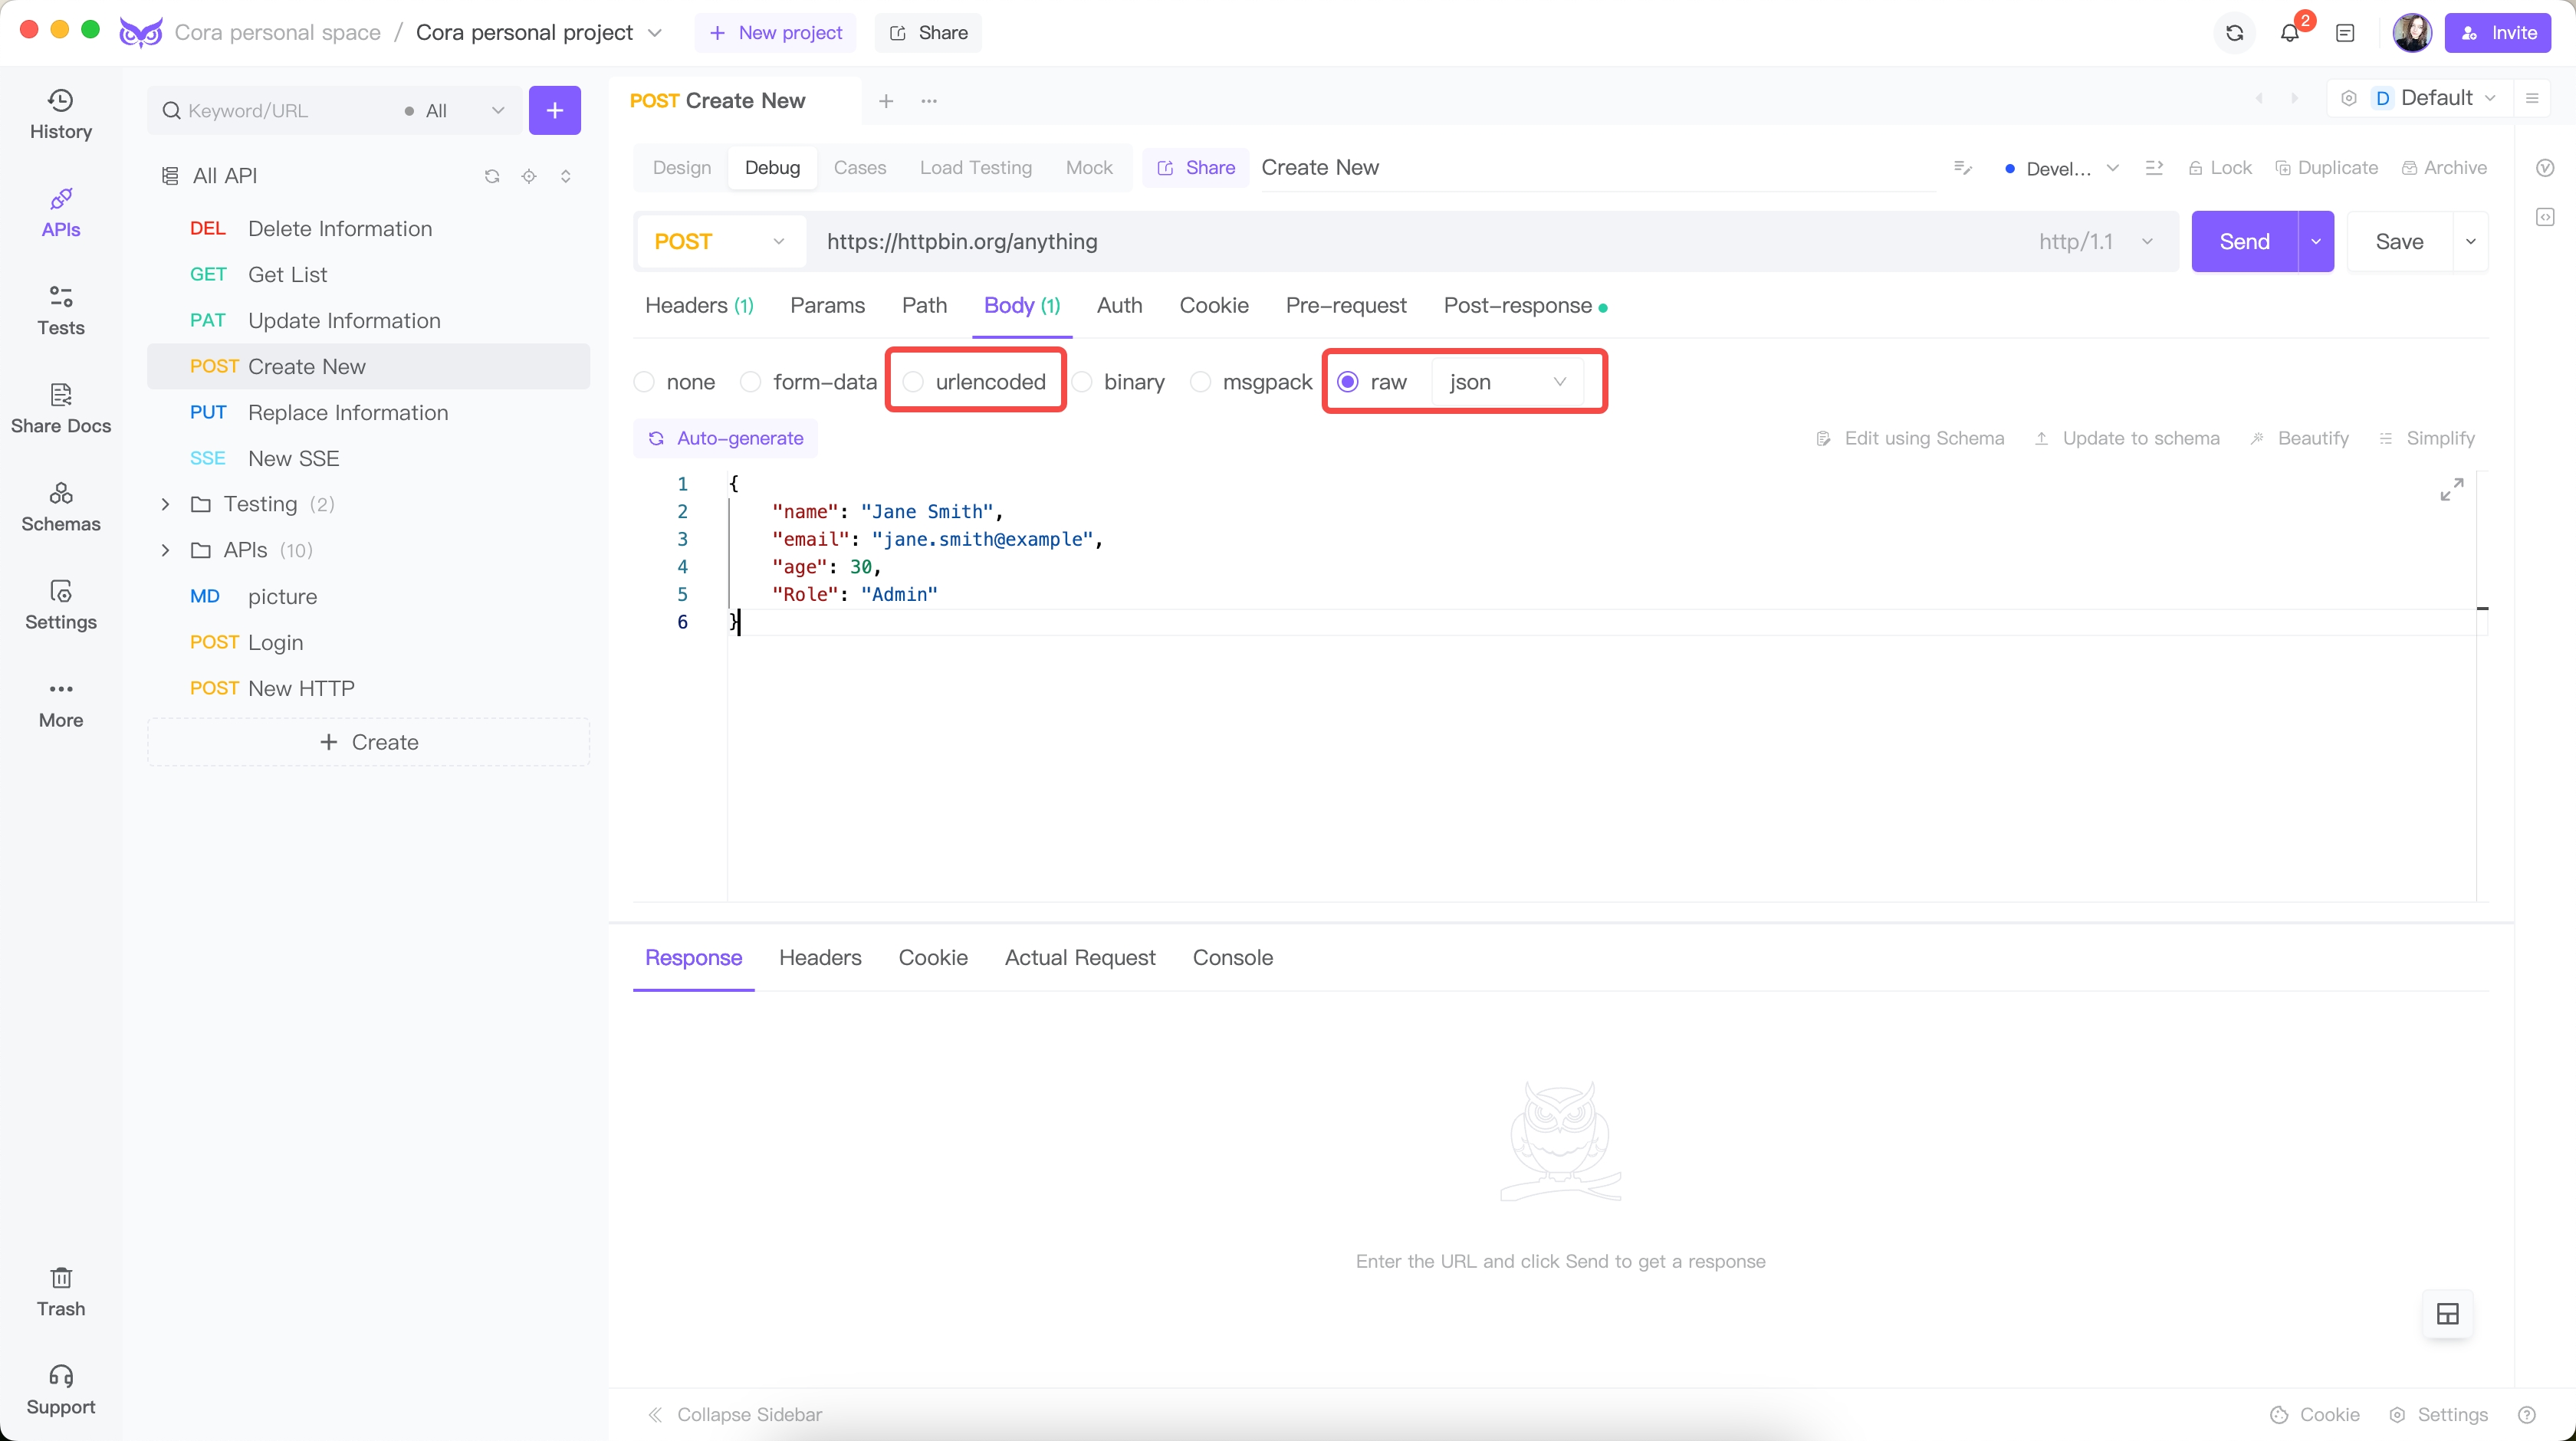The height and width of the screenshot is (1441, 2576).
Task: Click Beautify
Action: click(2299, 438)
